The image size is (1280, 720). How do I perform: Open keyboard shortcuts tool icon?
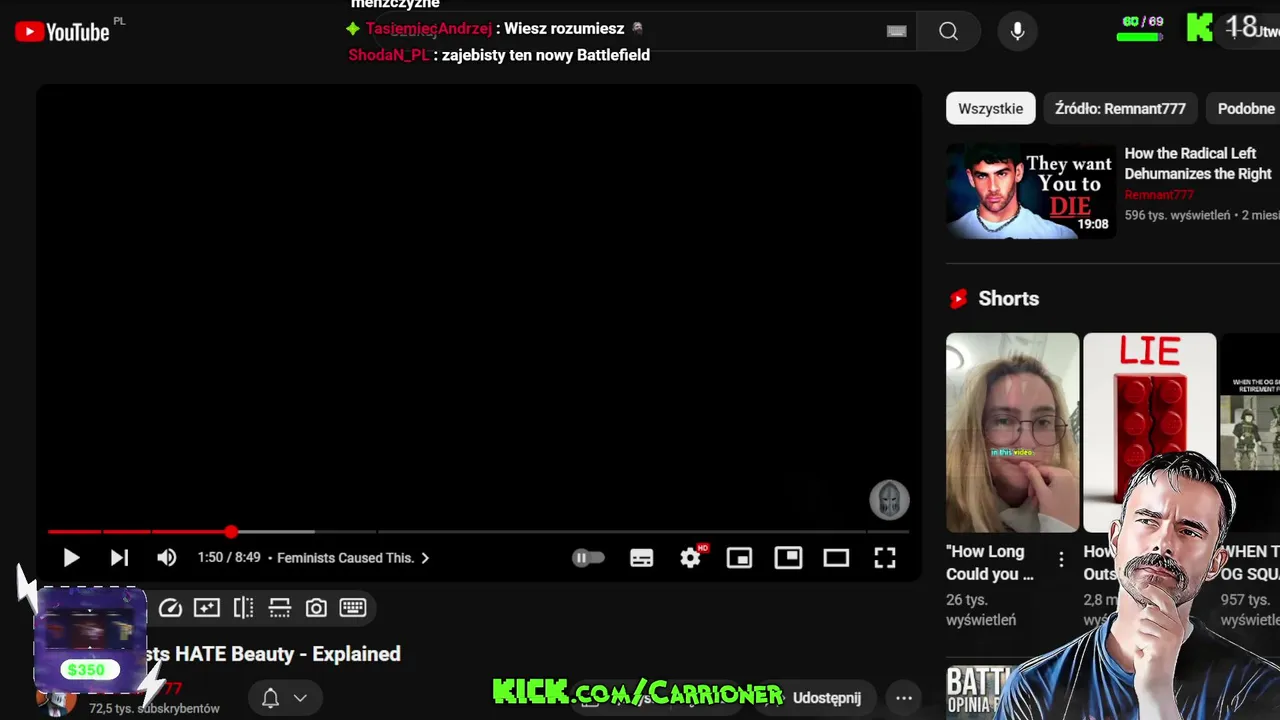[x=353, y=608]
